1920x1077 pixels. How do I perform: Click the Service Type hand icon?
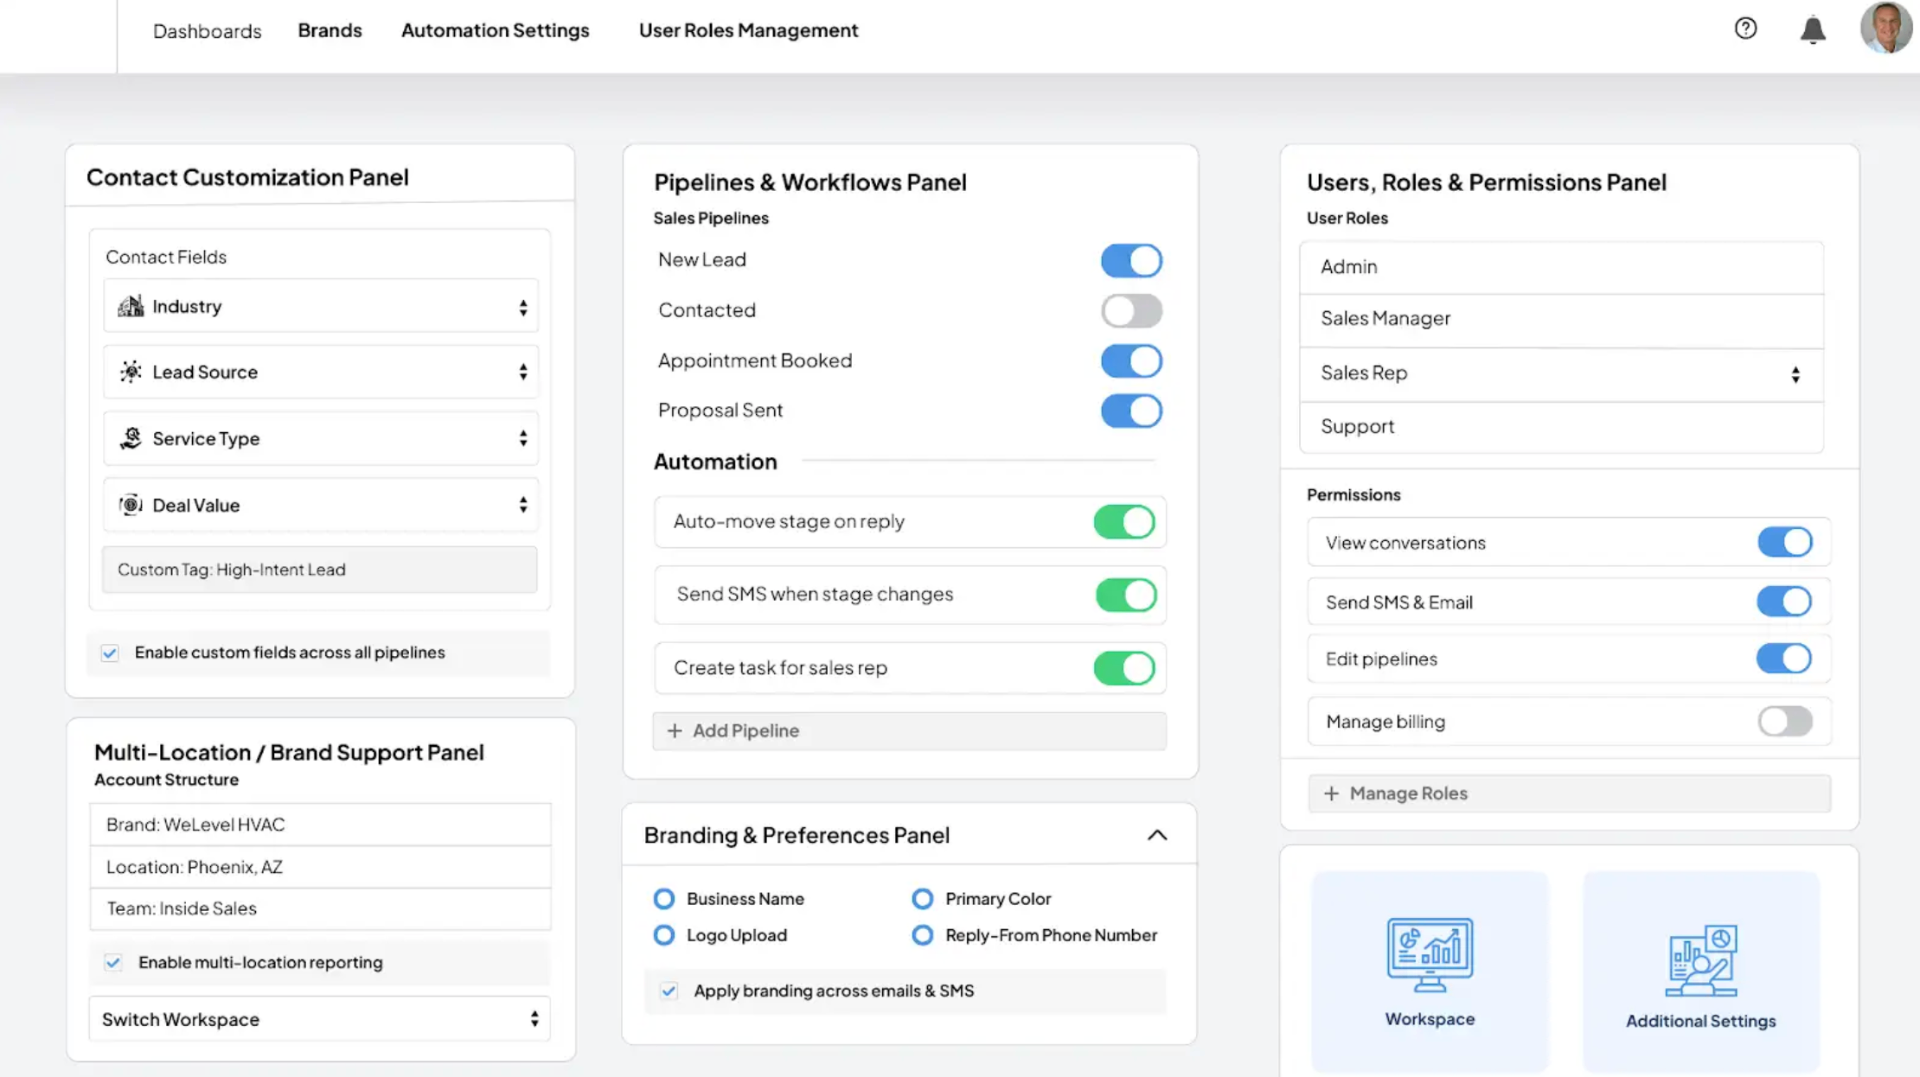click(131, 438)
